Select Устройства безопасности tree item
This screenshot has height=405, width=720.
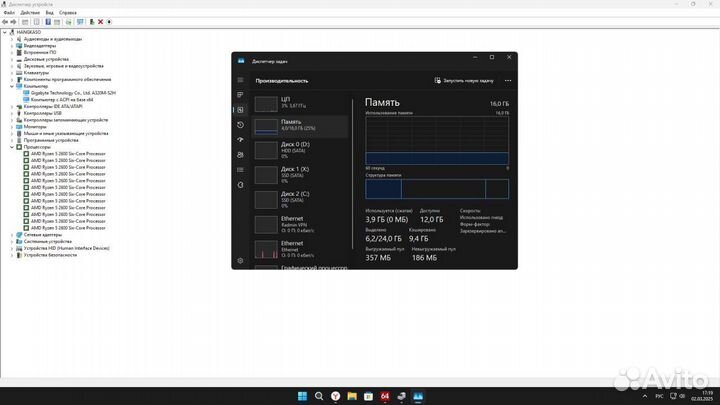pos(50,255)
